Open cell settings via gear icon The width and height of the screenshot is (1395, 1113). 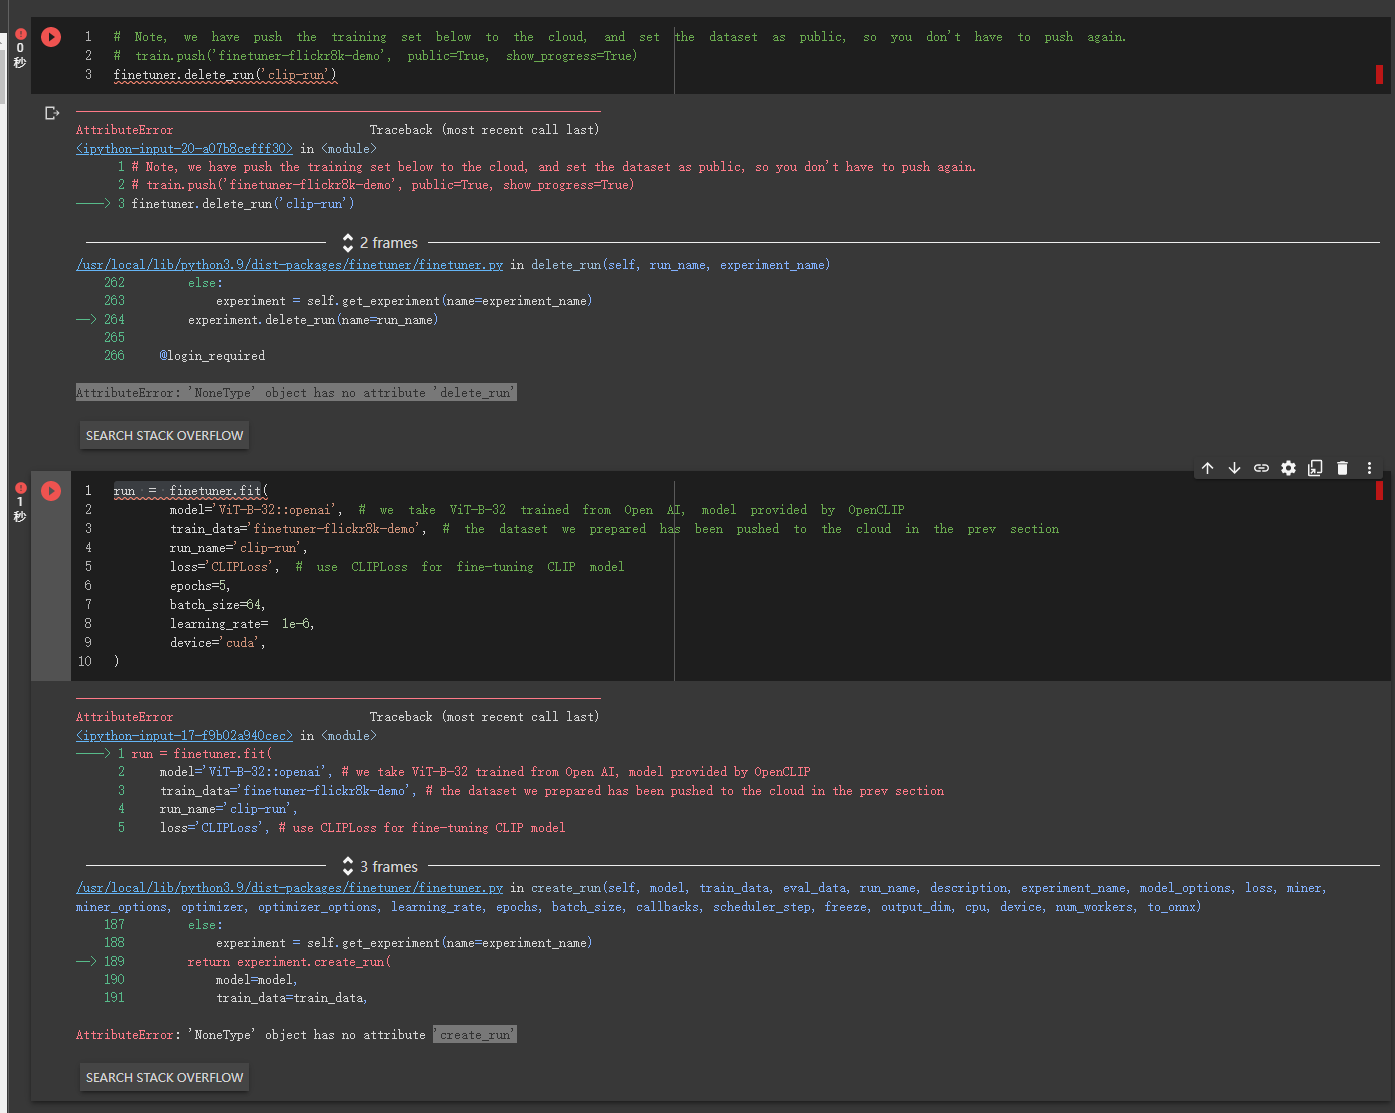pos(1288,467)
